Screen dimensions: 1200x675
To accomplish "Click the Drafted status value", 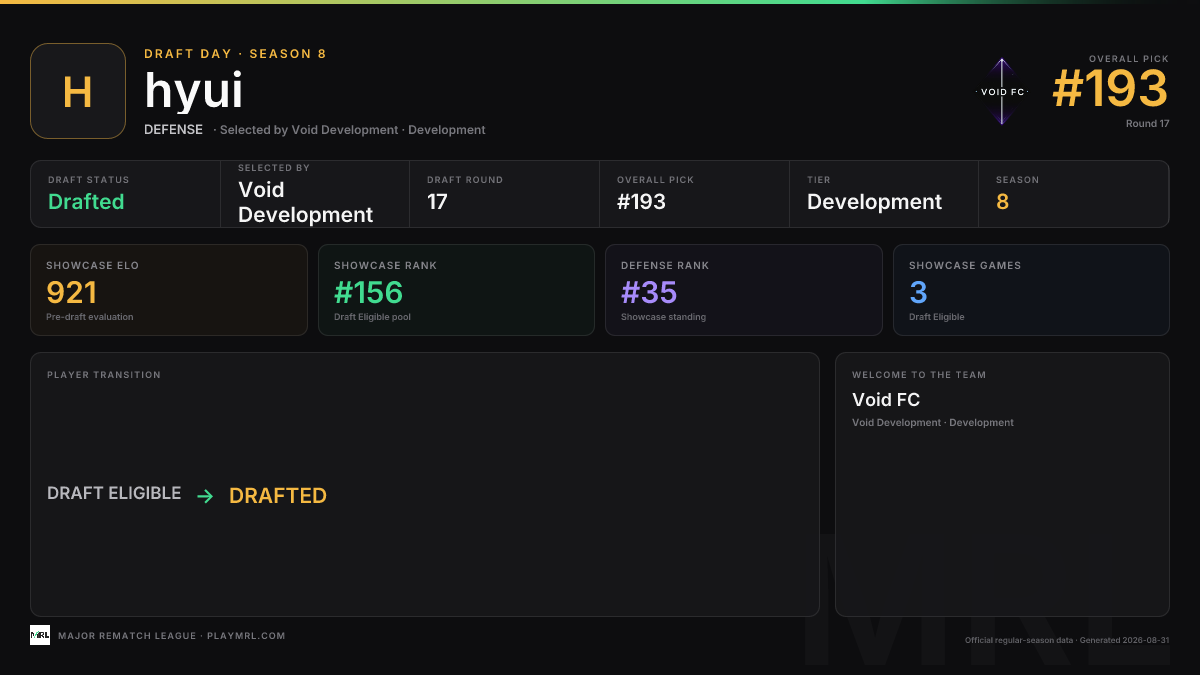I will click(86, 201).
